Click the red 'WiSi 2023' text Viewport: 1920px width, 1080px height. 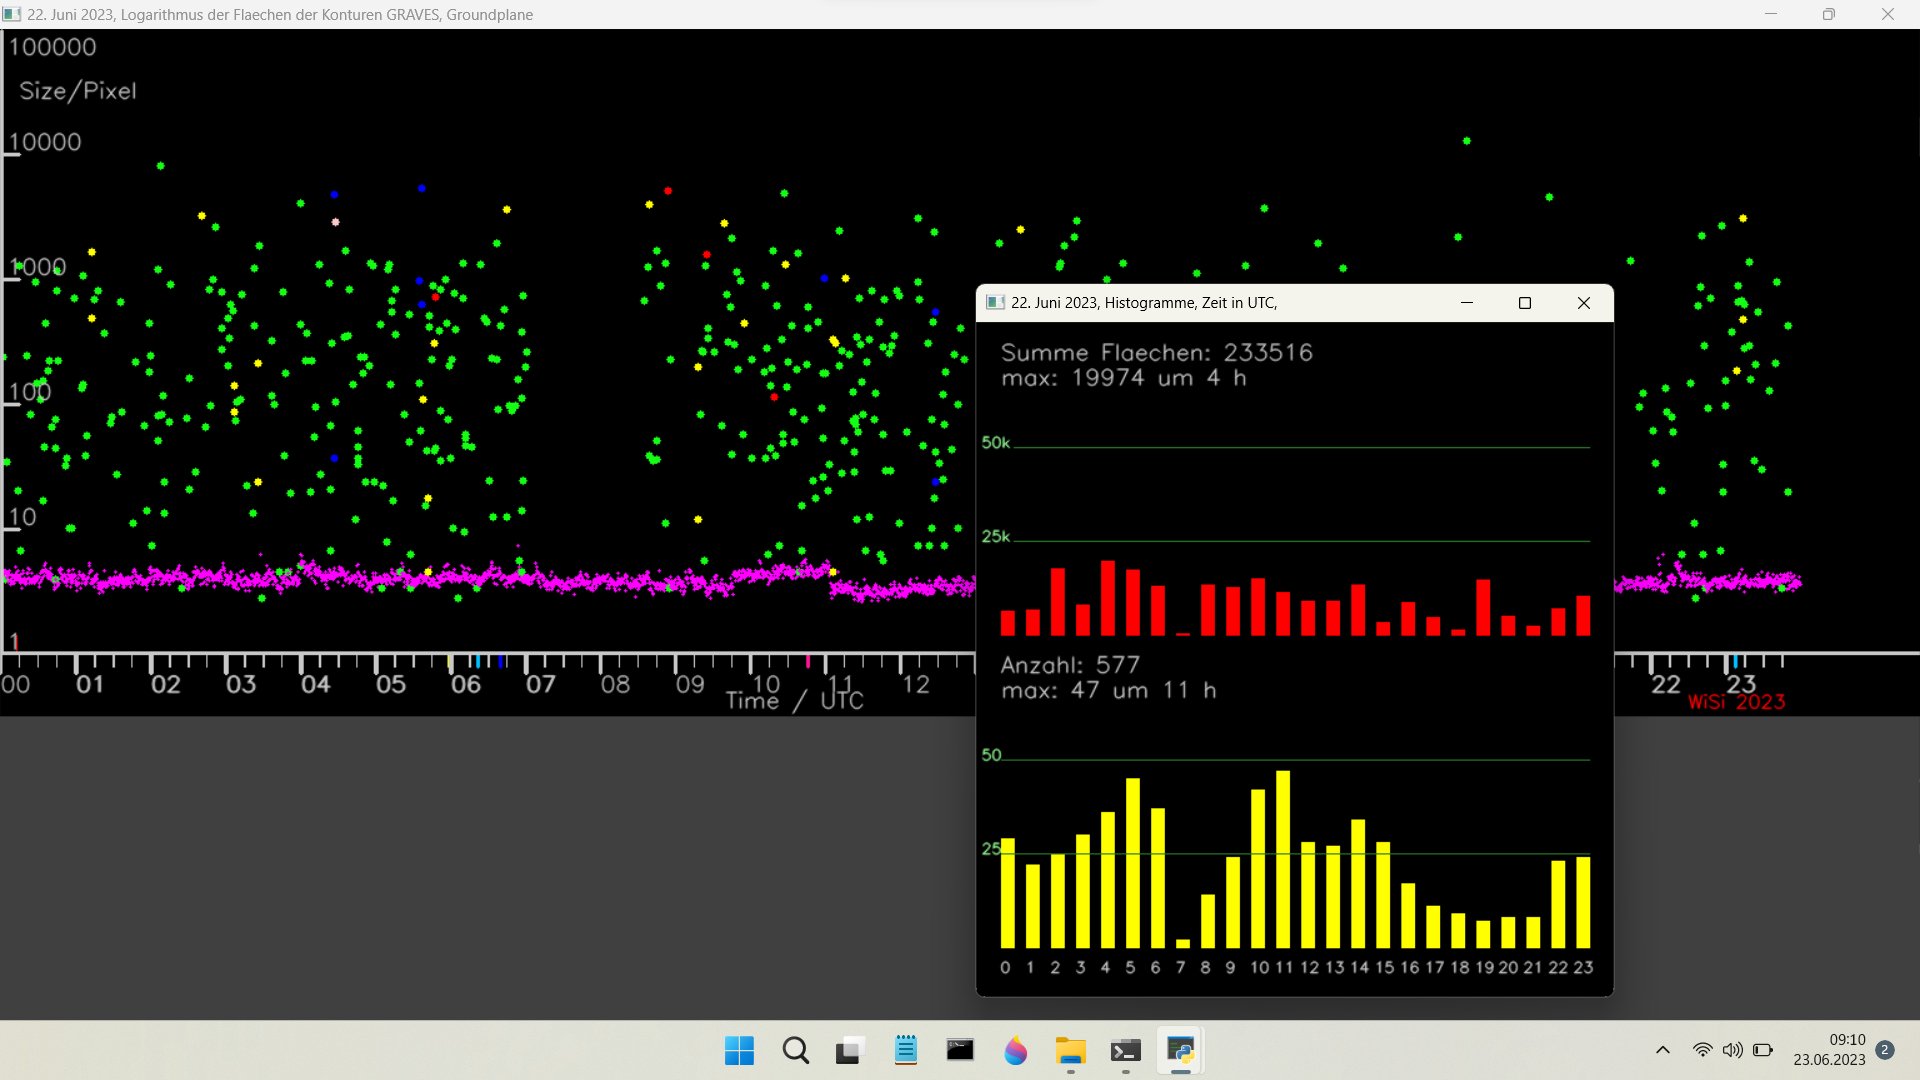(x=1737, y=702)
